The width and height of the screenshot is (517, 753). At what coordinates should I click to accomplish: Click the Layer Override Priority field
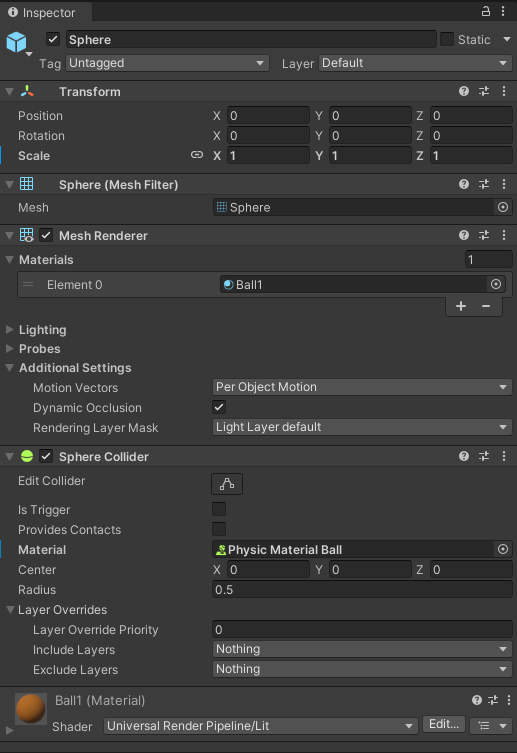point(362,629)
